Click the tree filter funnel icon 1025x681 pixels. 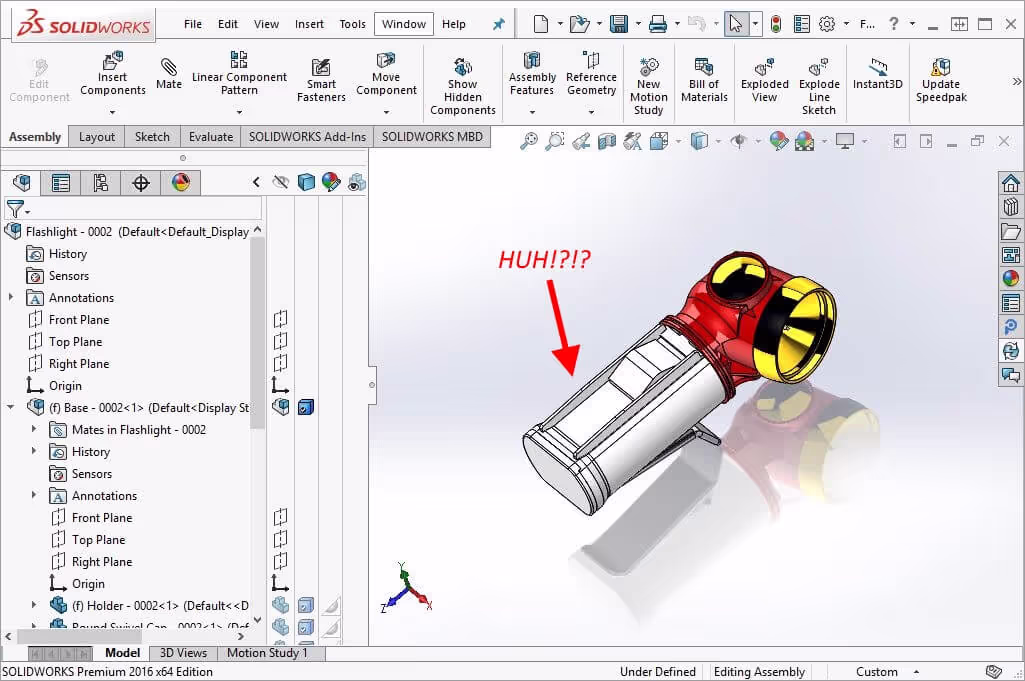tap(16, 209)
